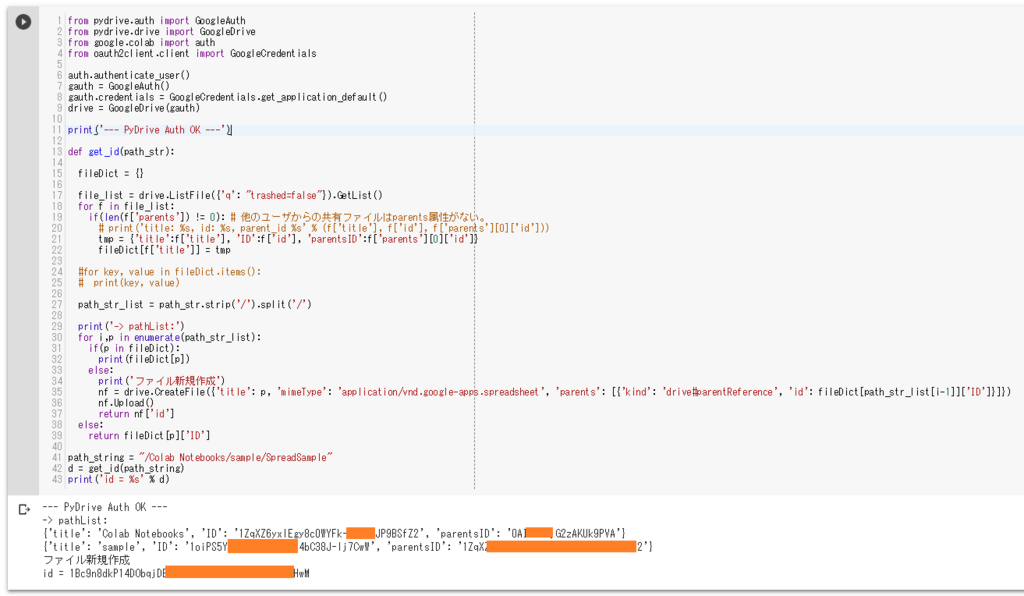
Task: Click the print 'id = %s' code line
Action: (119, 479)
